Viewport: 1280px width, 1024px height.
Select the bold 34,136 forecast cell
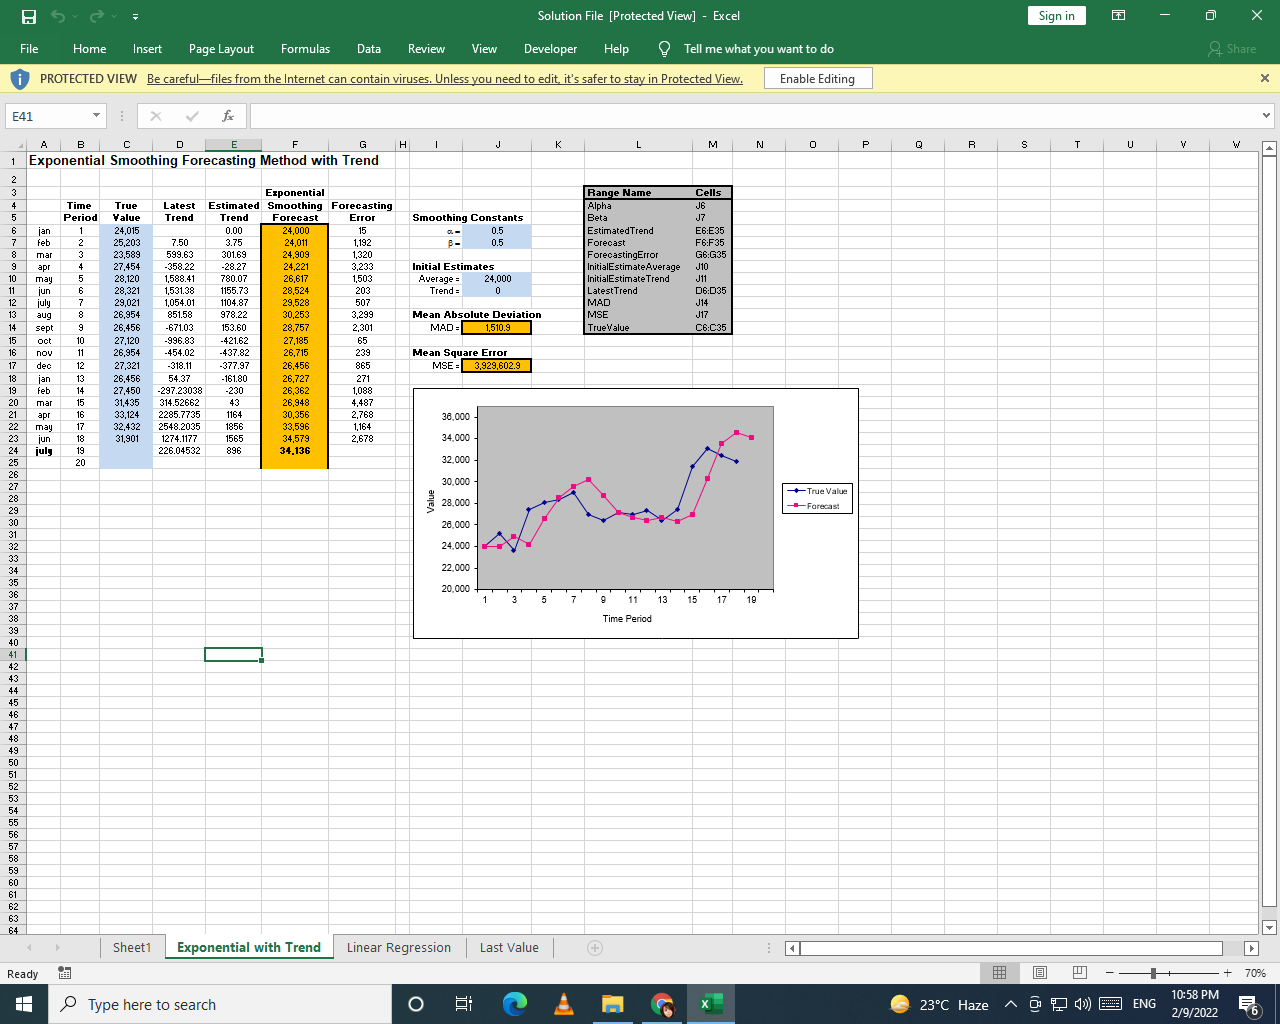(x=294, y=452)
